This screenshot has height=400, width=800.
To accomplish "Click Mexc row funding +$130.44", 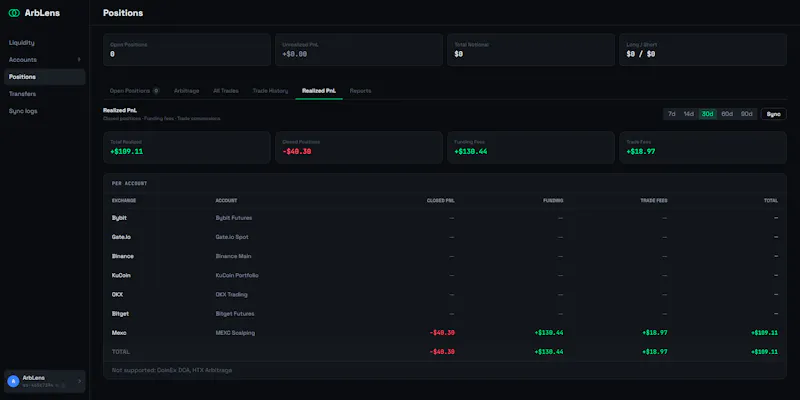I will pyautogui.click(x=549, y=333).
